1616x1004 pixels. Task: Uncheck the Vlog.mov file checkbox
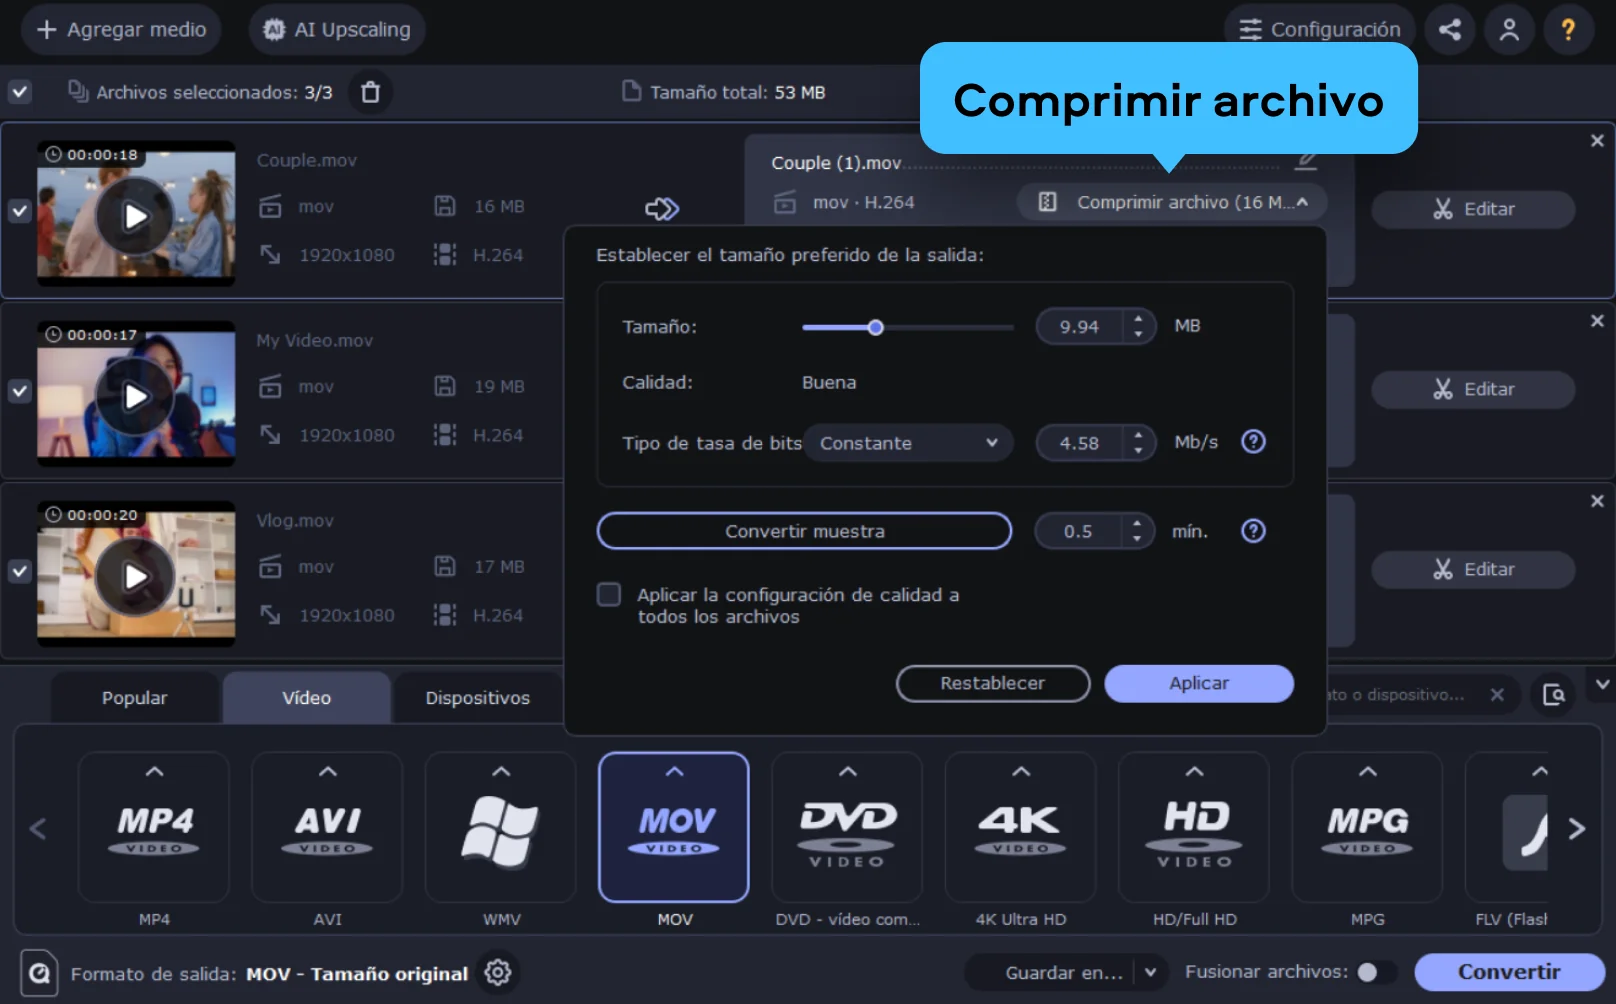(20, 571)
